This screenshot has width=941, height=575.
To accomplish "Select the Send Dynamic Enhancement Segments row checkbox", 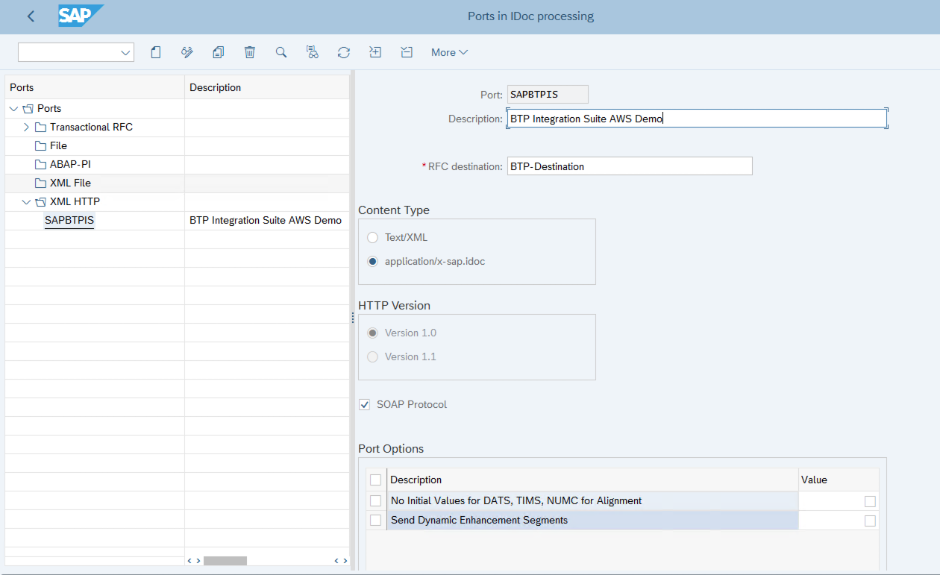I will [x=376, y=520].
